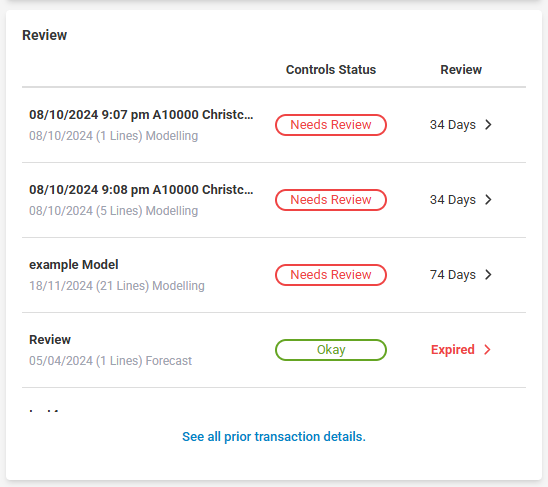Click 34 Days for 9:08 pm row

click(x=453, y=200)
